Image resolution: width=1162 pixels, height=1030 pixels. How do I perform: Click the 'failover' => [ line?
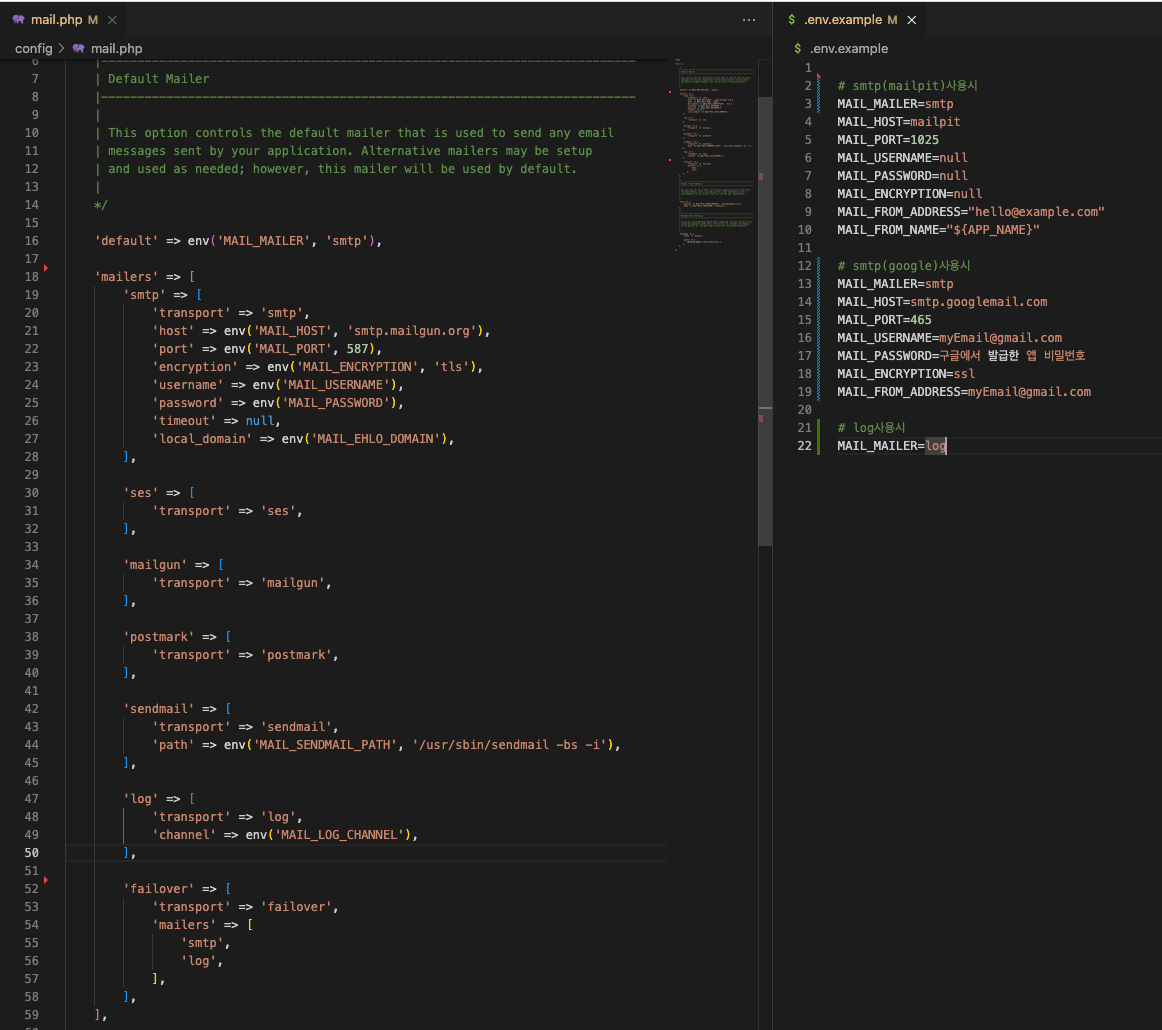point(177,888)
